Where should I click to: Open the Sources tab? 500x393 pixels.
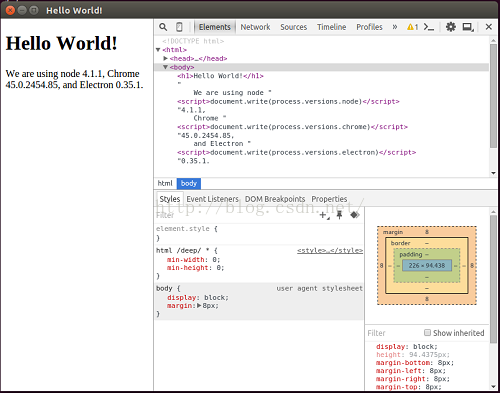click(x=293, y=27)
